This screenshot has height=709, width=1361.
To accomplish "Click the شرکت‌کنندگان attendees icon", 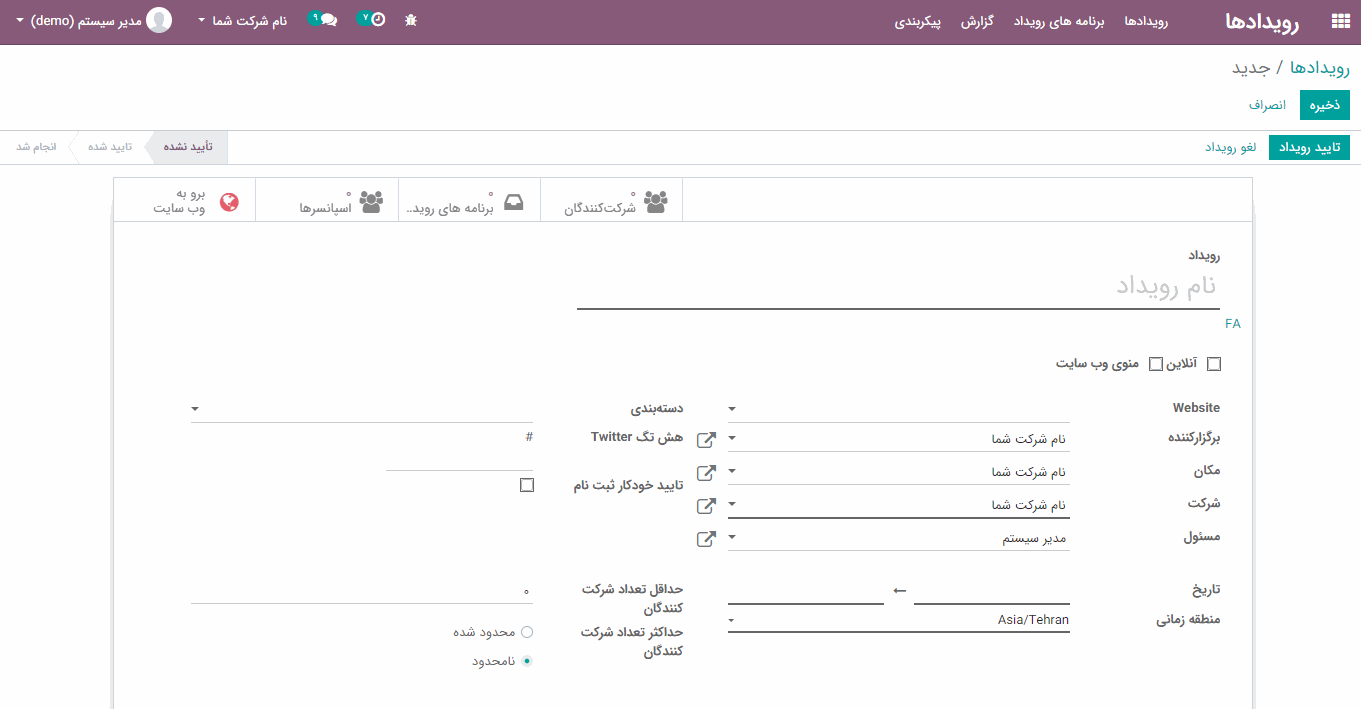I will coord(655,201).
